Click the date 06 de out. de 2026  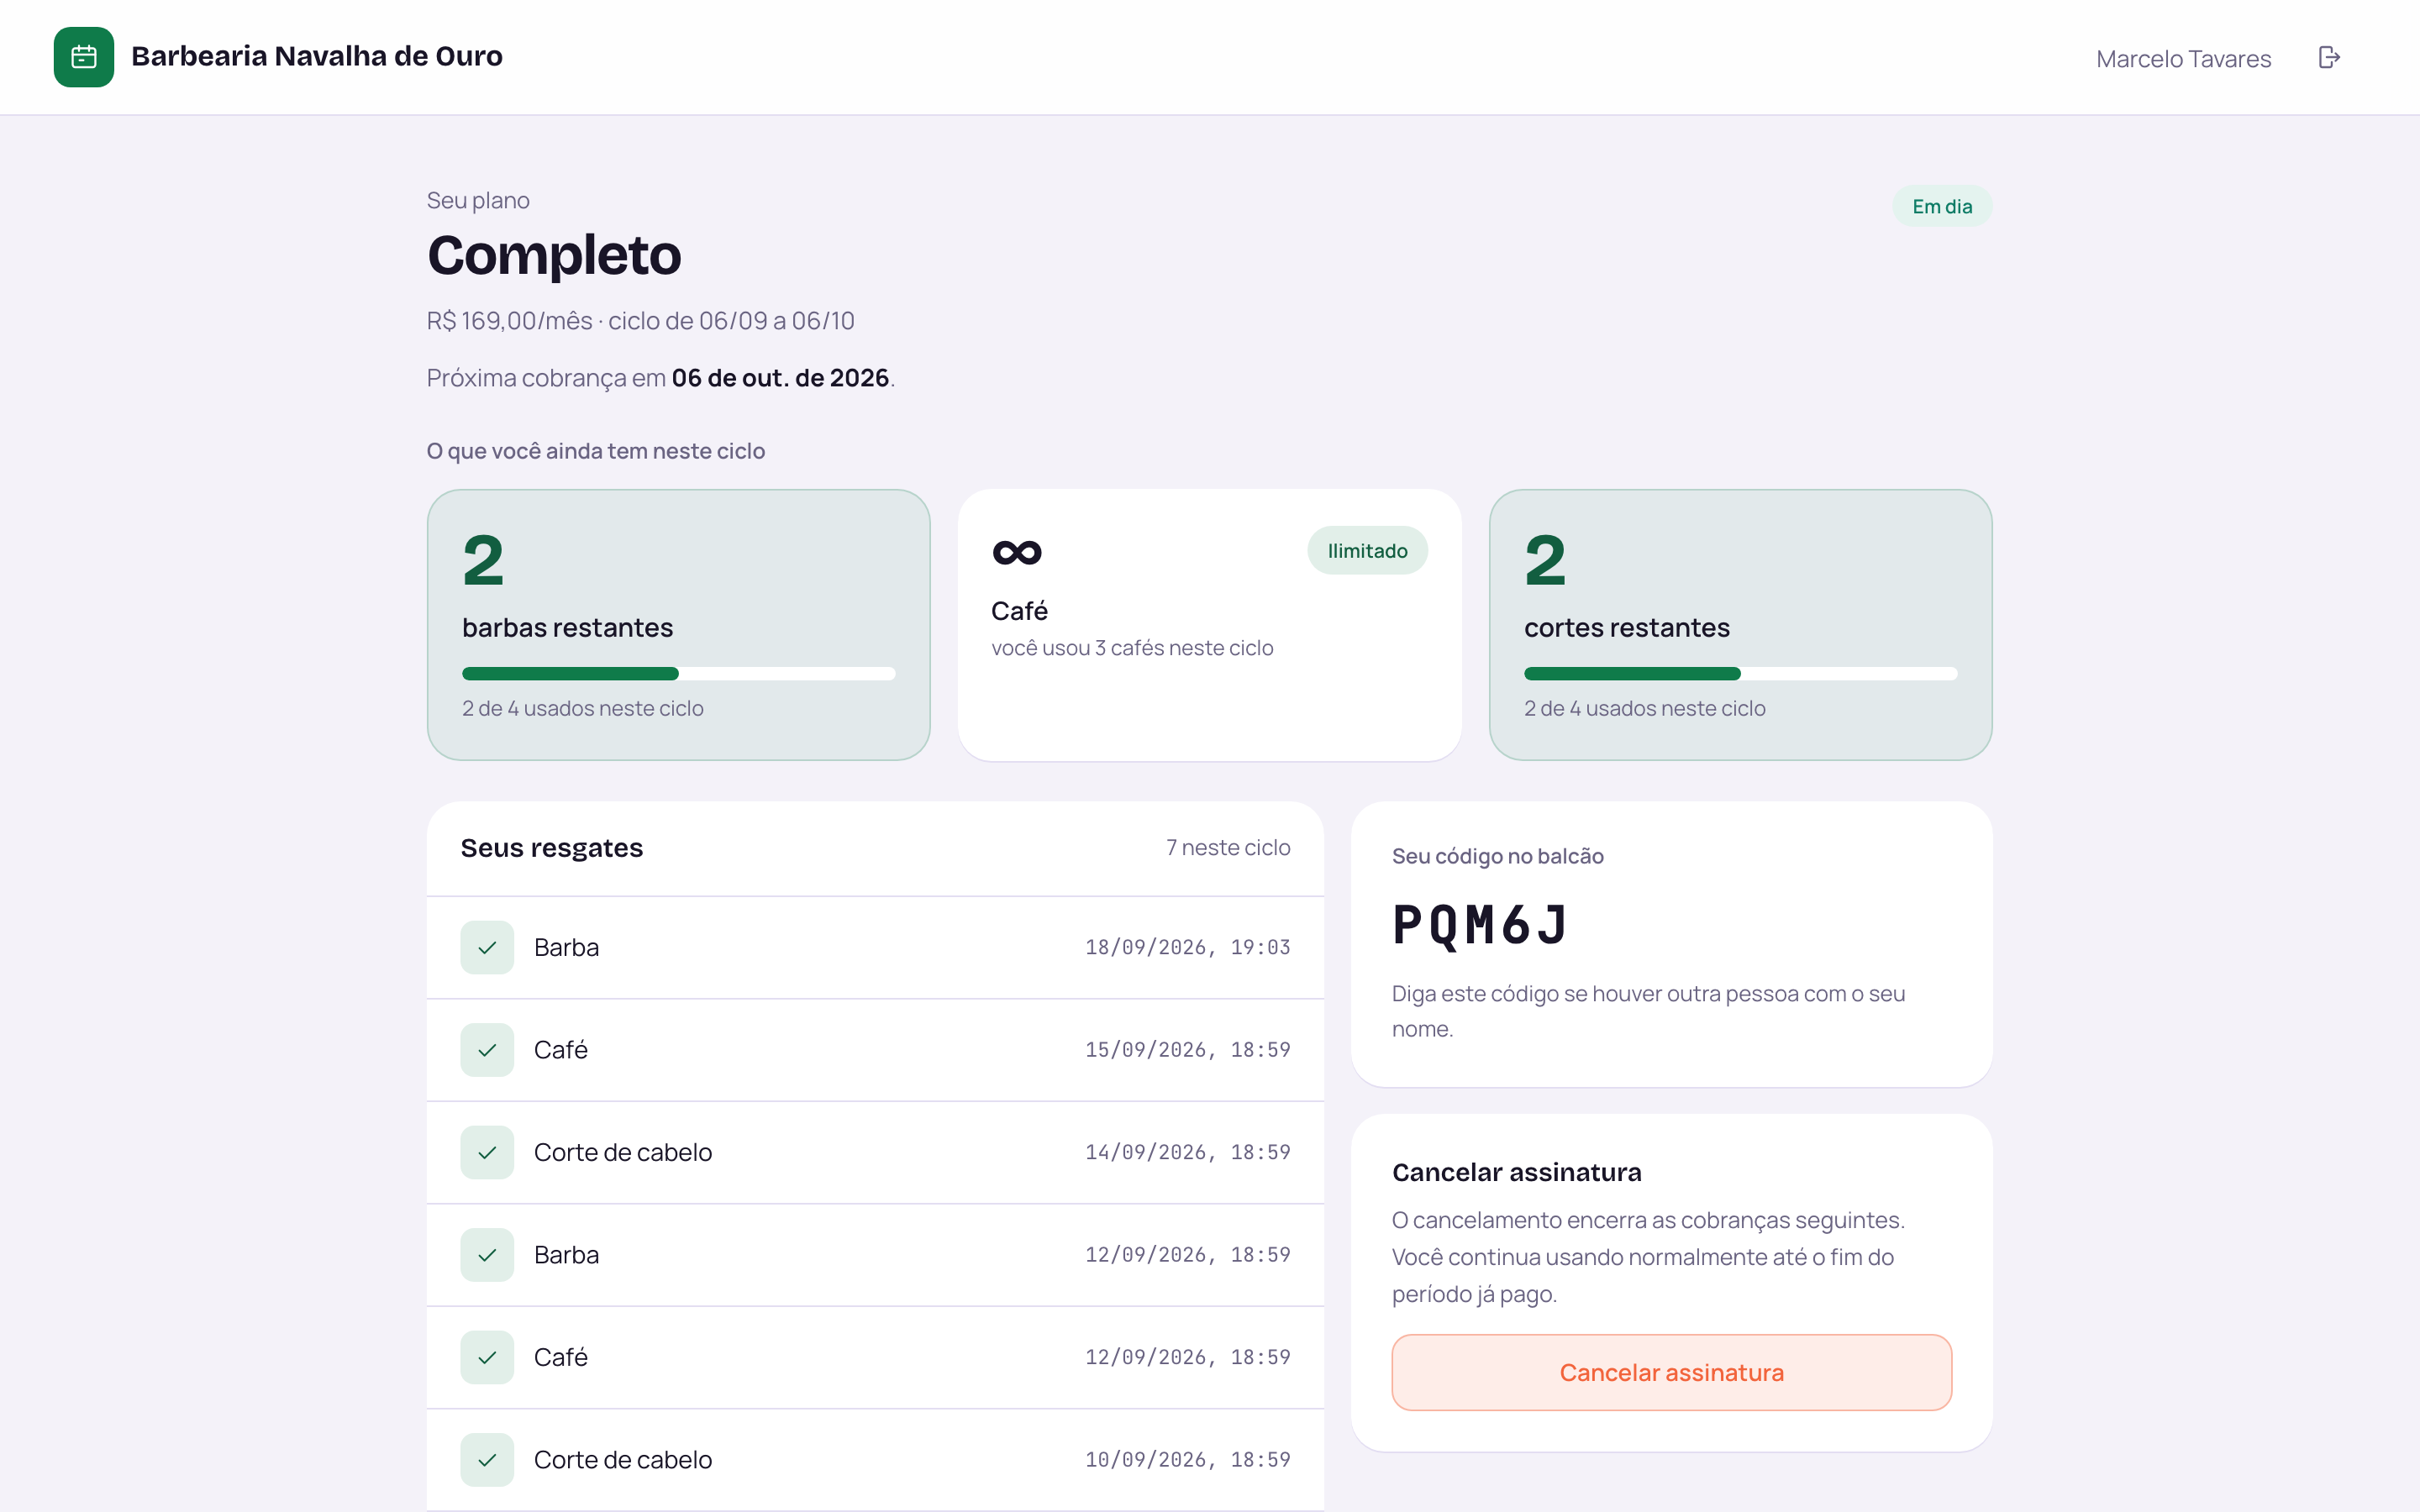pos(780,378)
